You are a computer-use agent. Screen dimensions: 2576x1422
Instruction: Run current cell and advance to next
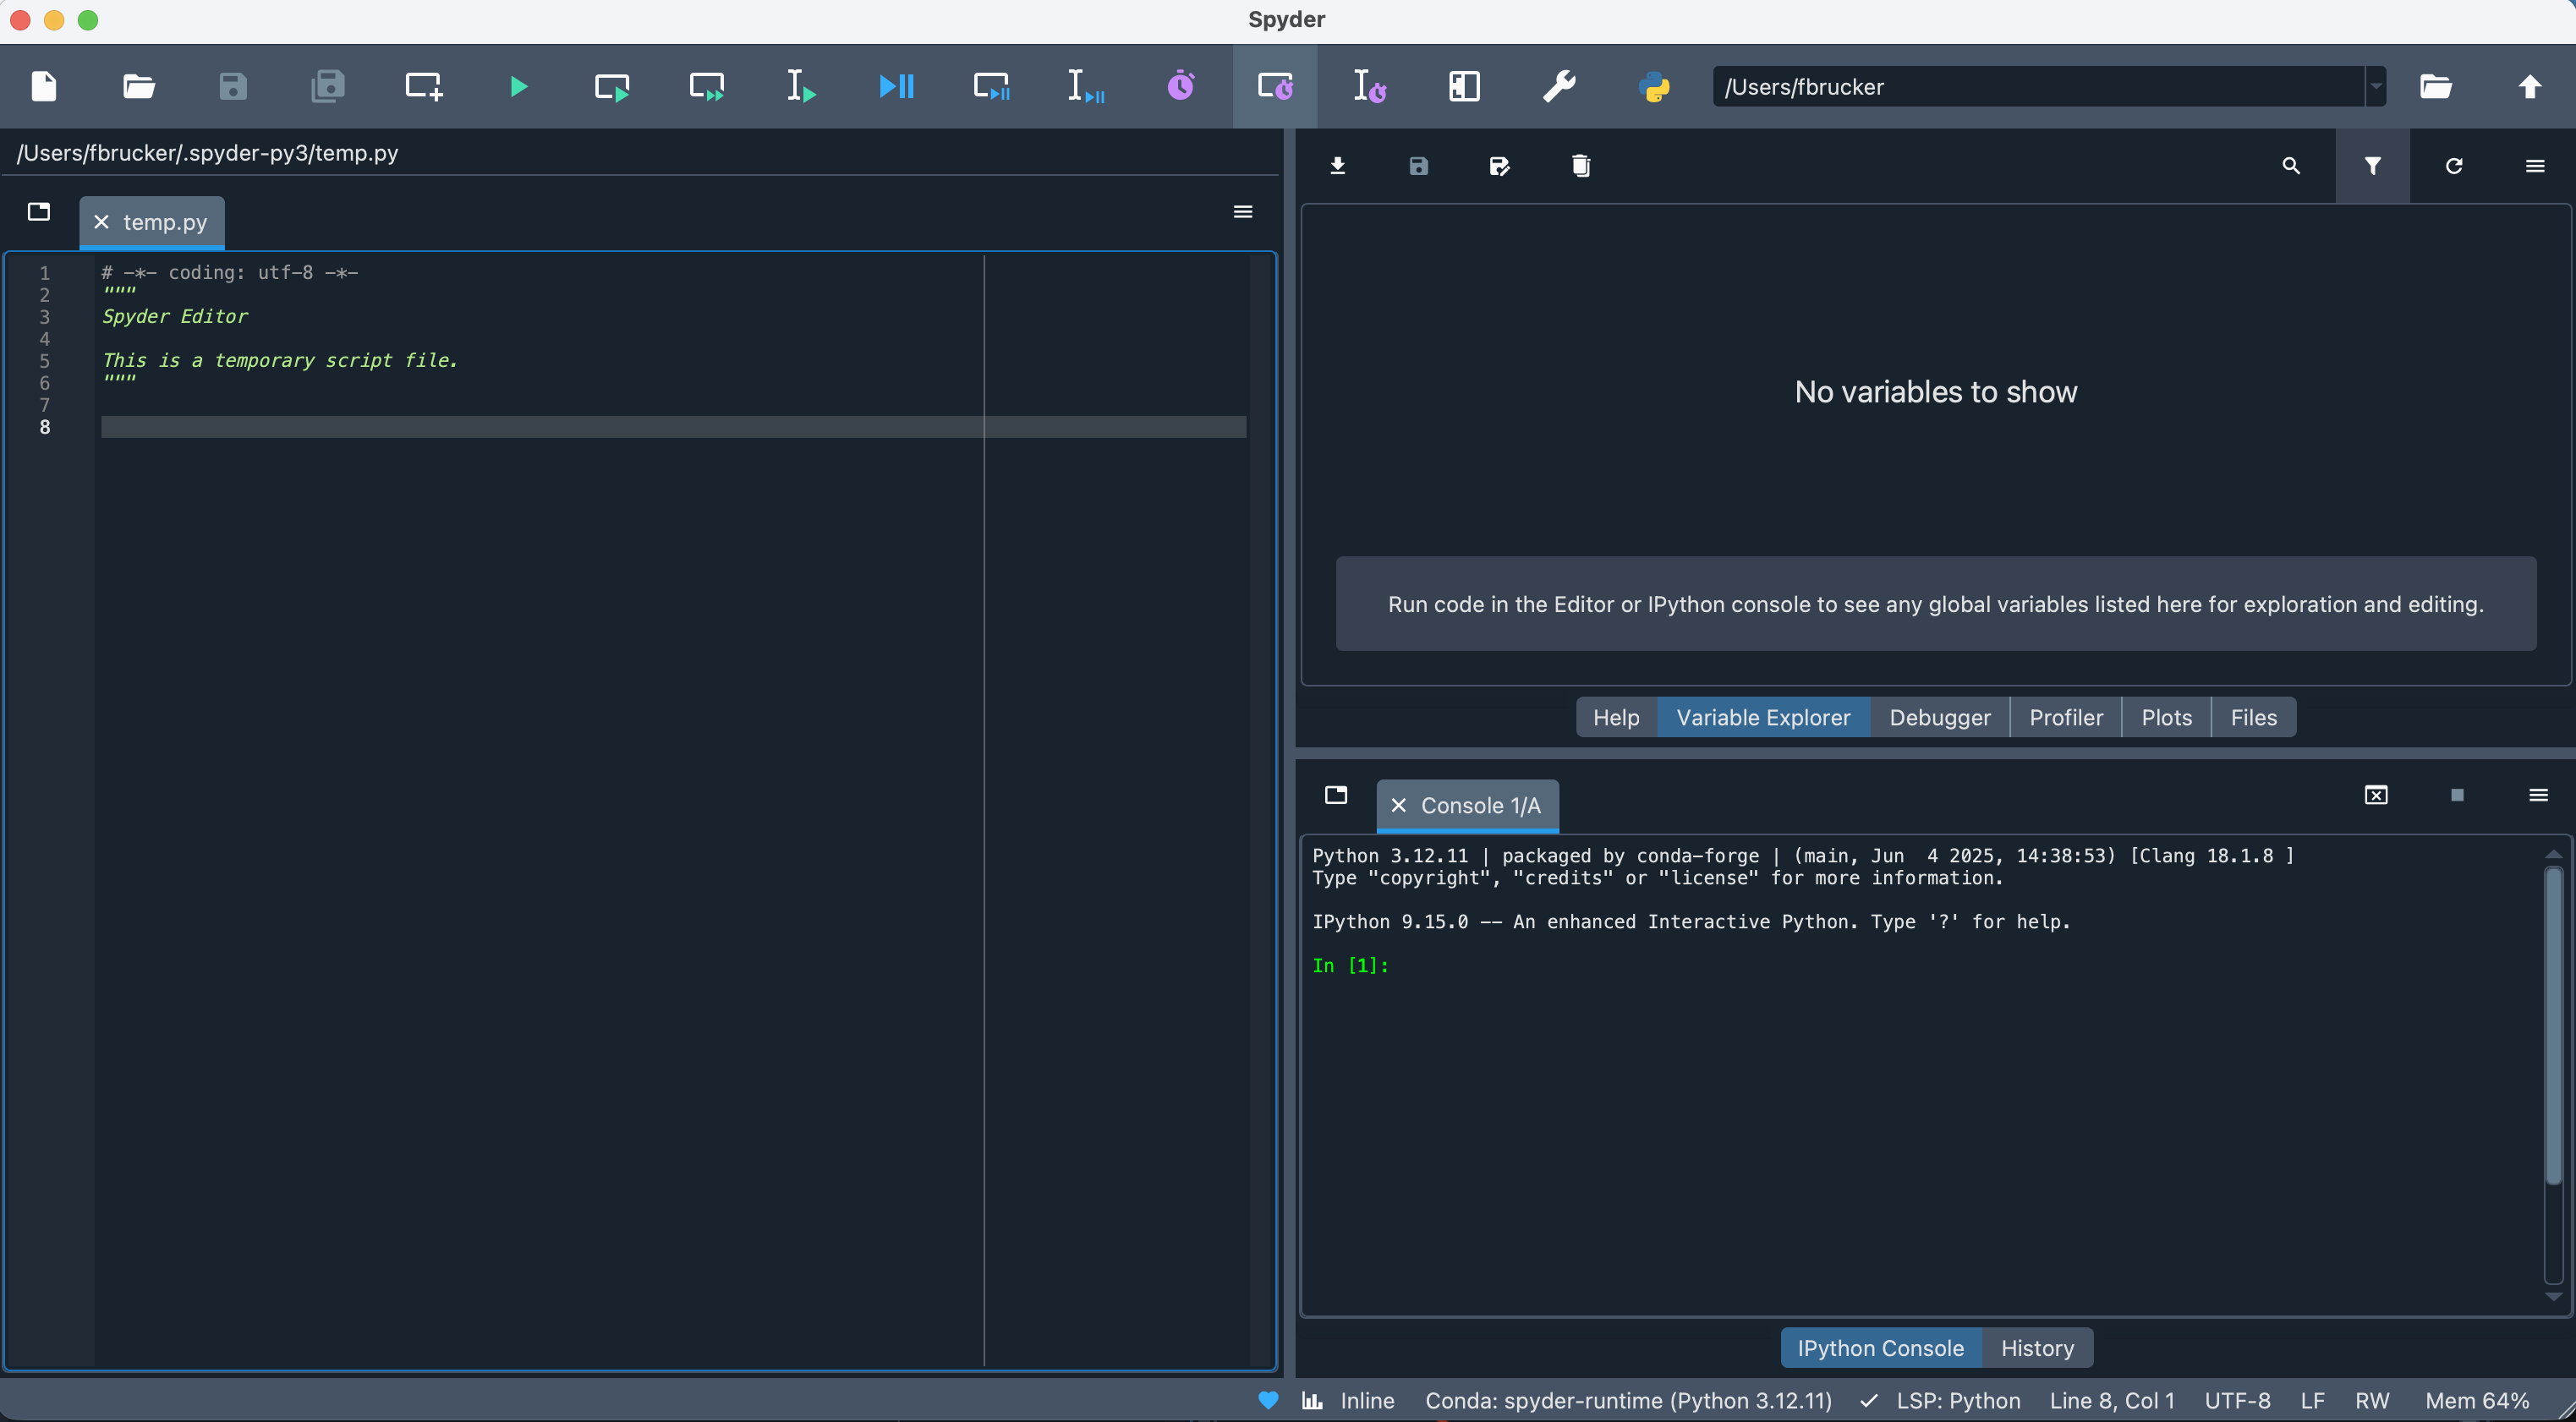click(707, 86)
